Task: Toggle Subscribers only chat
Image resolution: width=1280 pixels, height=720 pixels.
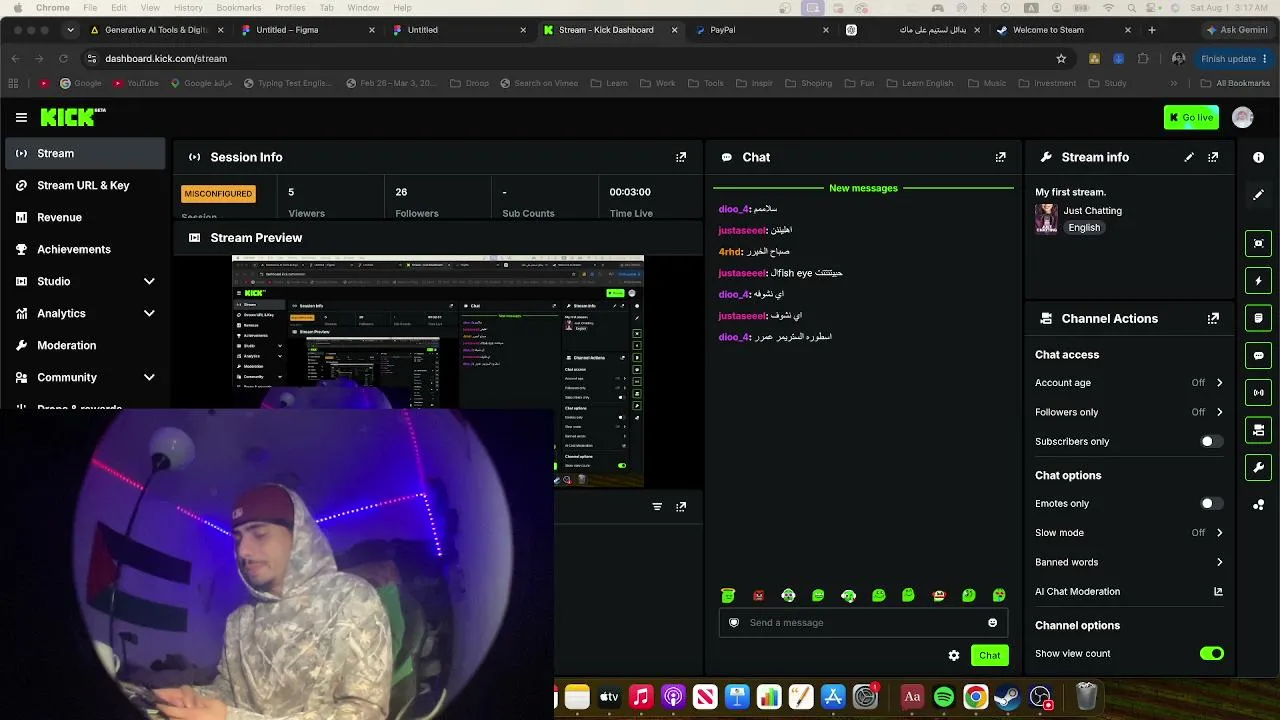Action: [x=1211, y=441]
